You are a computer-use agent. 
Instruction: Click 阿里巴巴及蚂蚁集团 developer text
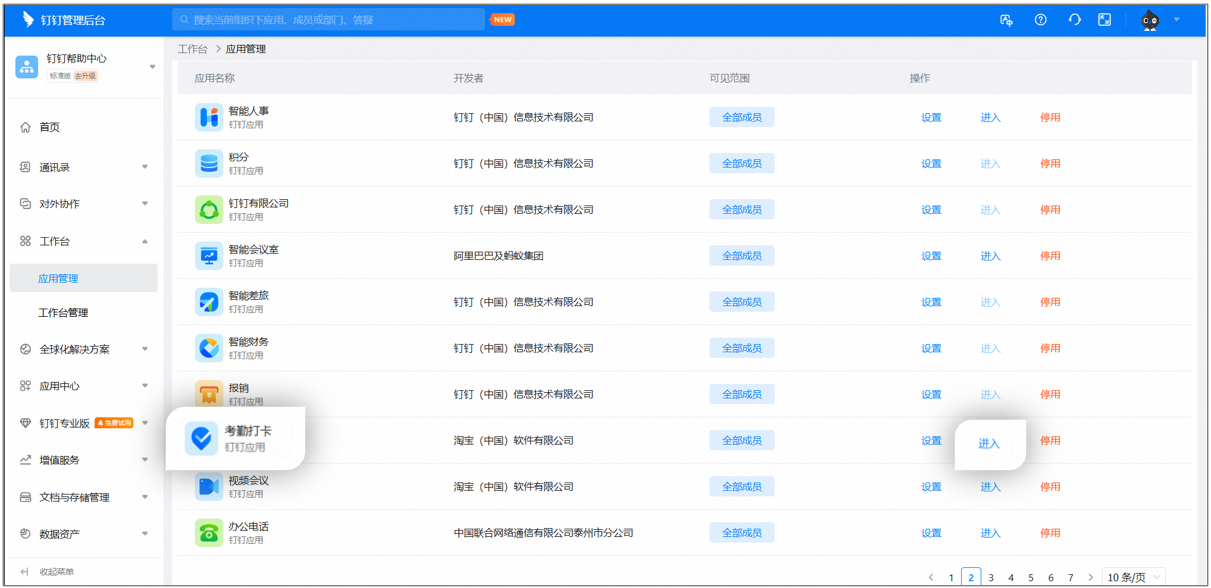point(498,255)
